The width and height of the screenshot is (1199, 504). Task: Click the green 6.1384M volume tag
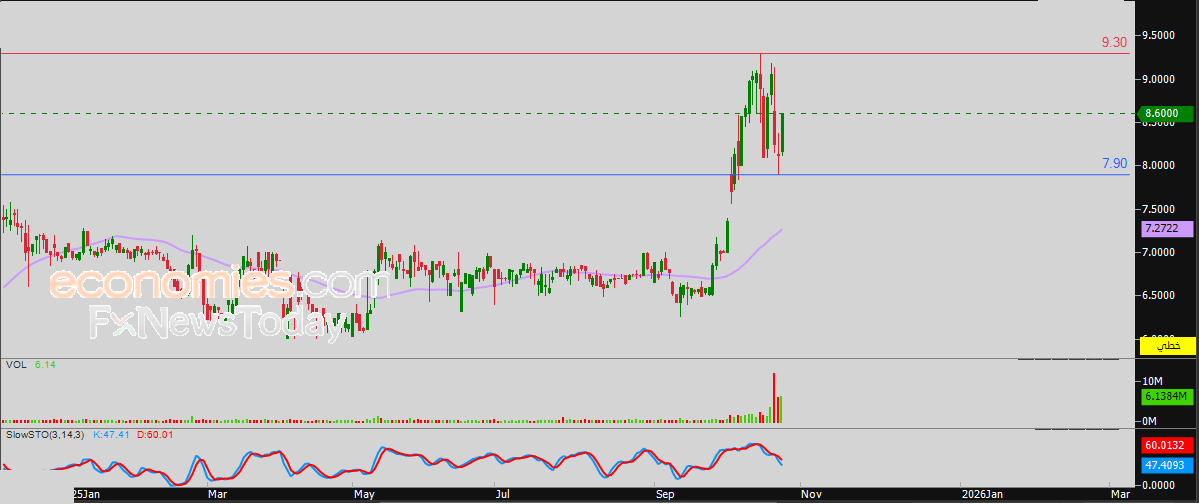pos(1167,396)
